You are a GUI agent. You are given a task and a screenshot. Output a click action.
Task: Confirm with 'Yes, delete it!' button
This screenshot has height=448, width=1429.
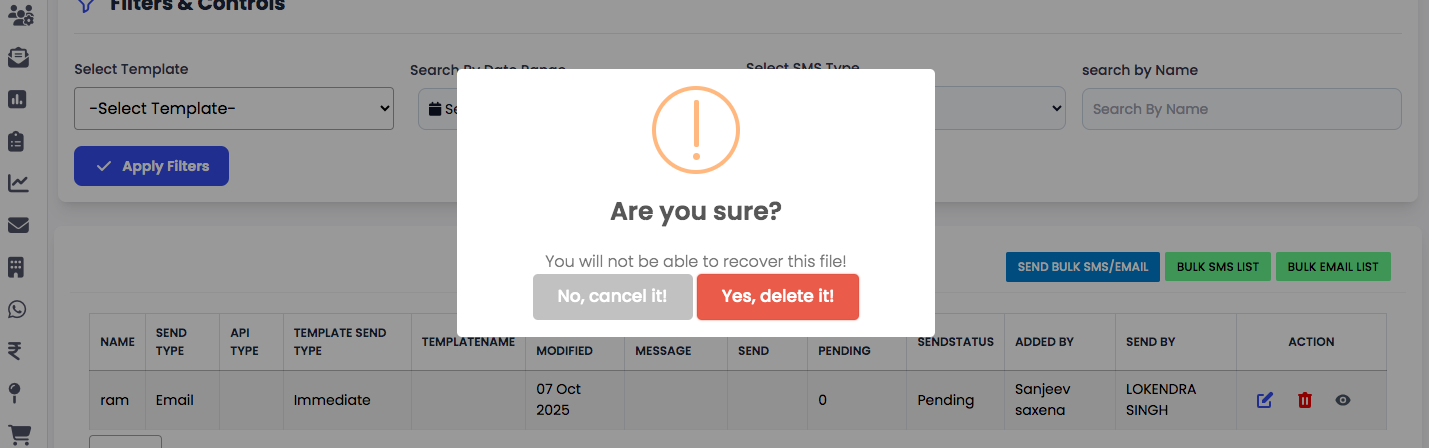(777, 297)
